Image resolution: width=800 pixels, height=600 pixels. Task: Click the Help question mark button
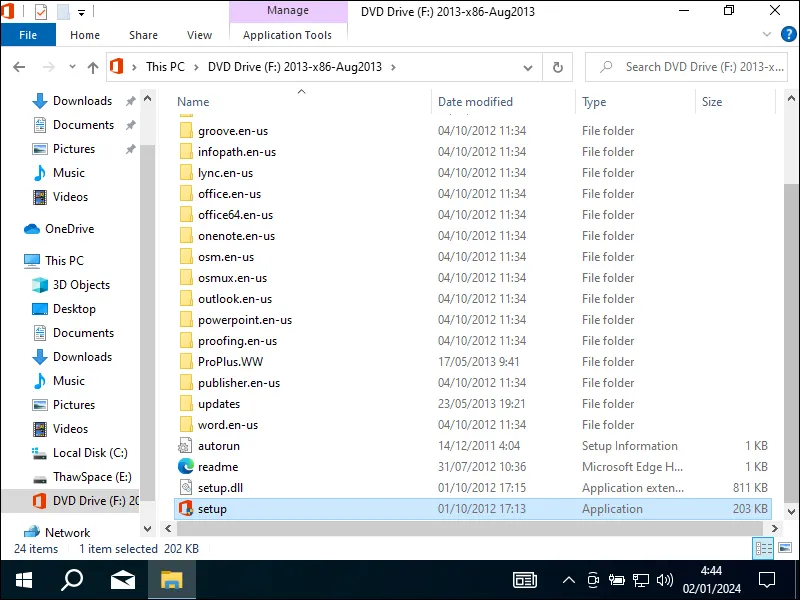(789, 33)
